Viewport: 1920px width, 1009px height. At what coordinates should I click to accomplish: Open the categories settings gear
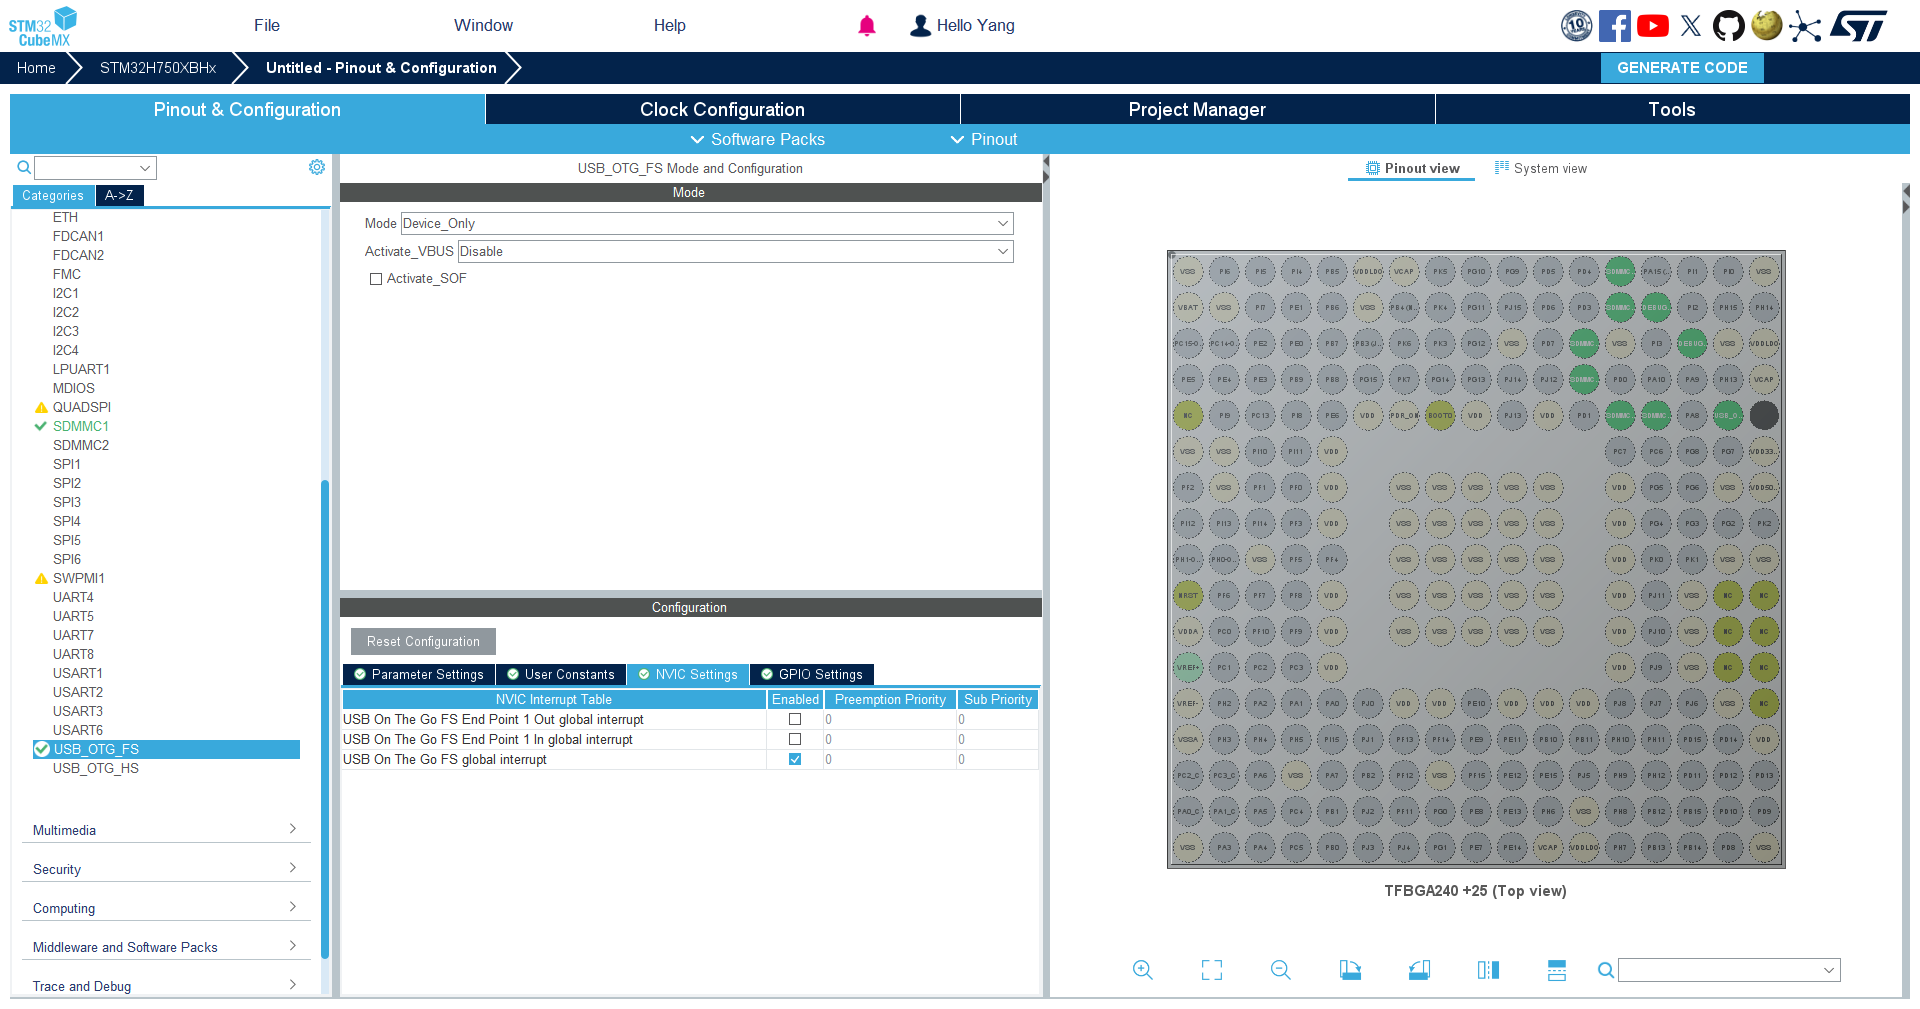pos(317,167)
